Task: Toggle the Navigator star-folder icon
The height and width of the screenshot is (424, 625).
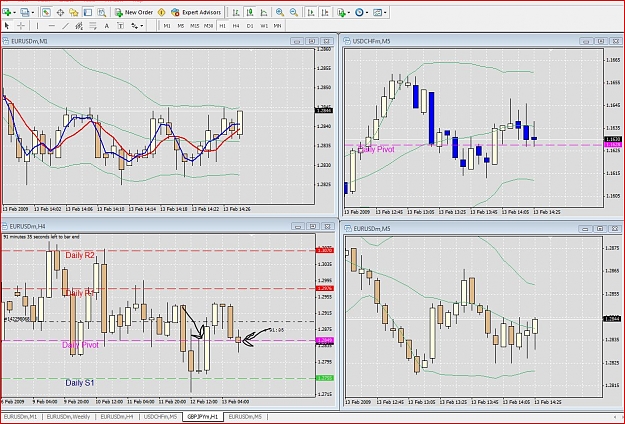Action: (x=74, y=13)
